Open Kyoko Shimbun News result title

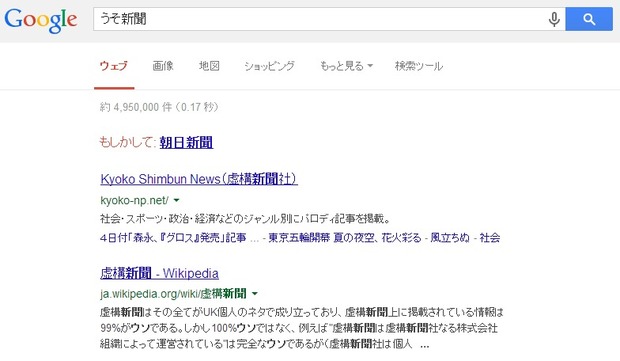coord(199,179)
